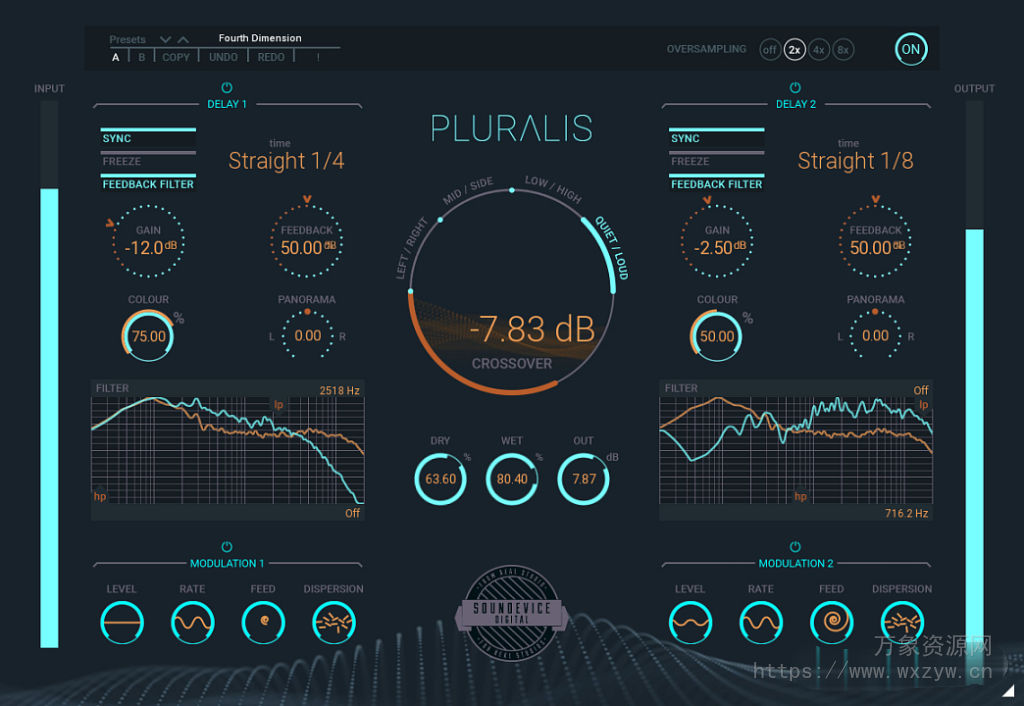
Task: Click the Dispersion knob in Modulation 2
Action: coord(901,622)
